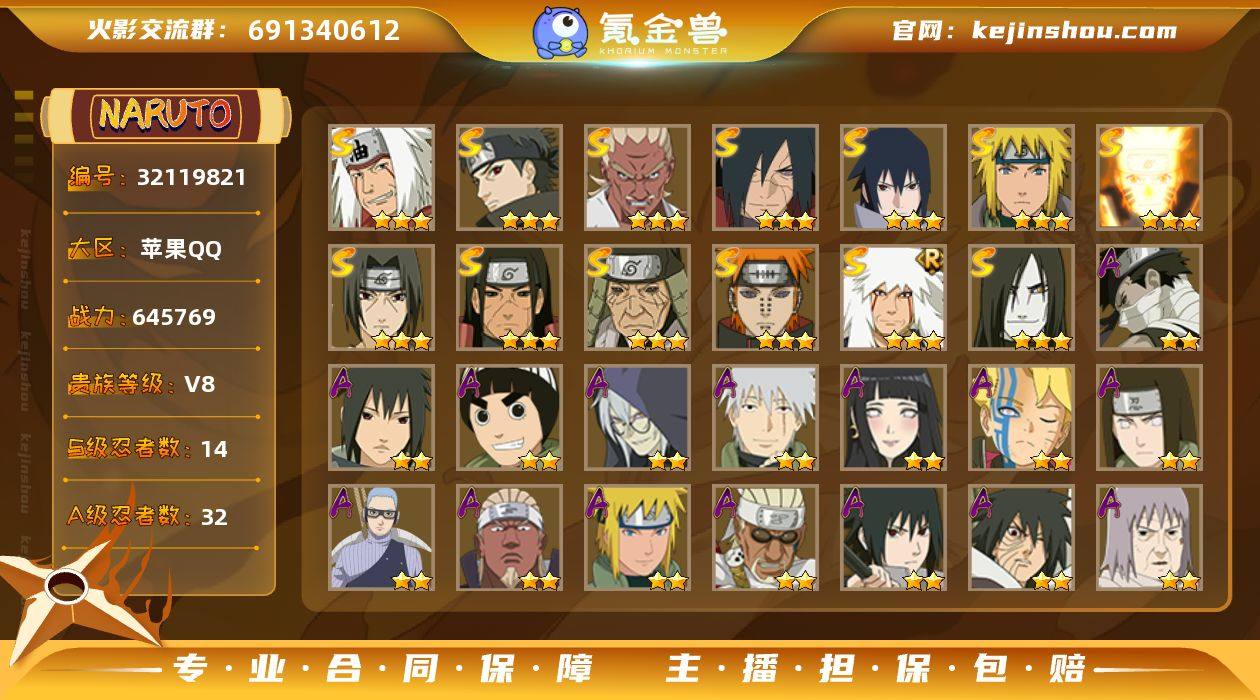Select the account ID 32119821 row
Image resolution: width=1260 pixels, height=700 pixels.
pos(160,178)
